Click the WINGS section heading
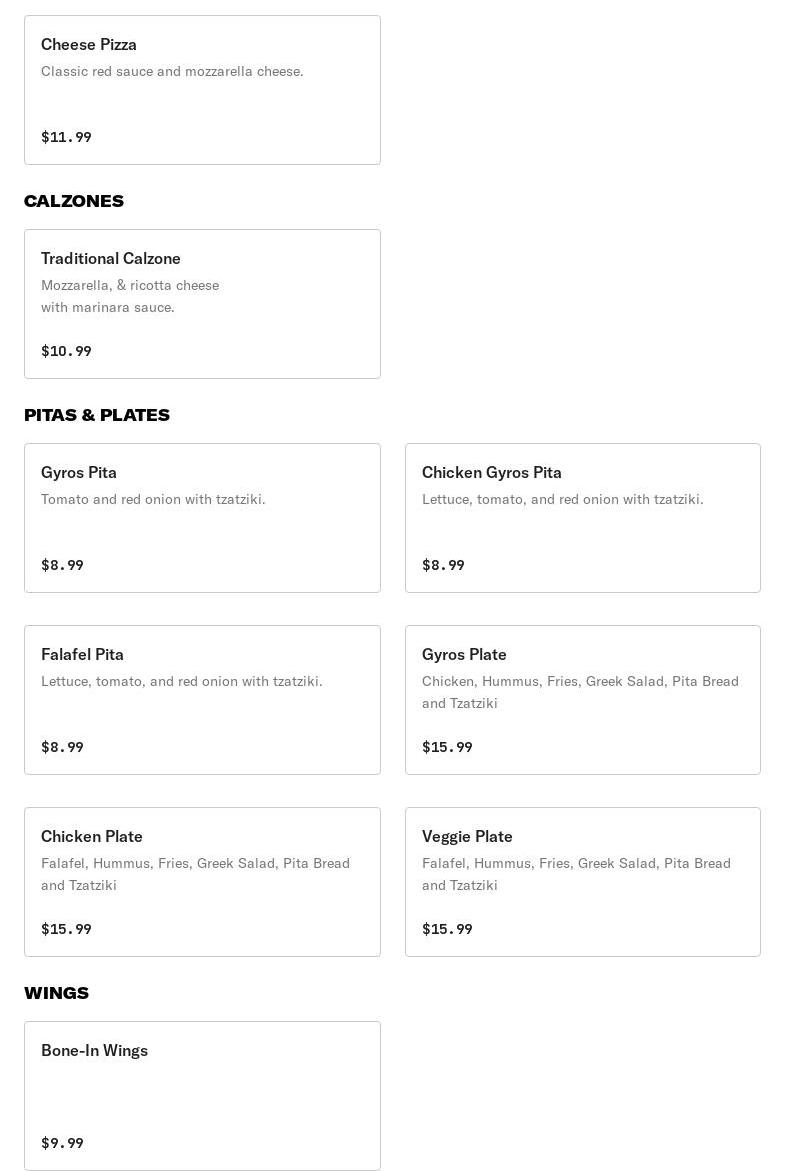The image size is (785, 1171). pyautogui.click(x=56, y=993)
